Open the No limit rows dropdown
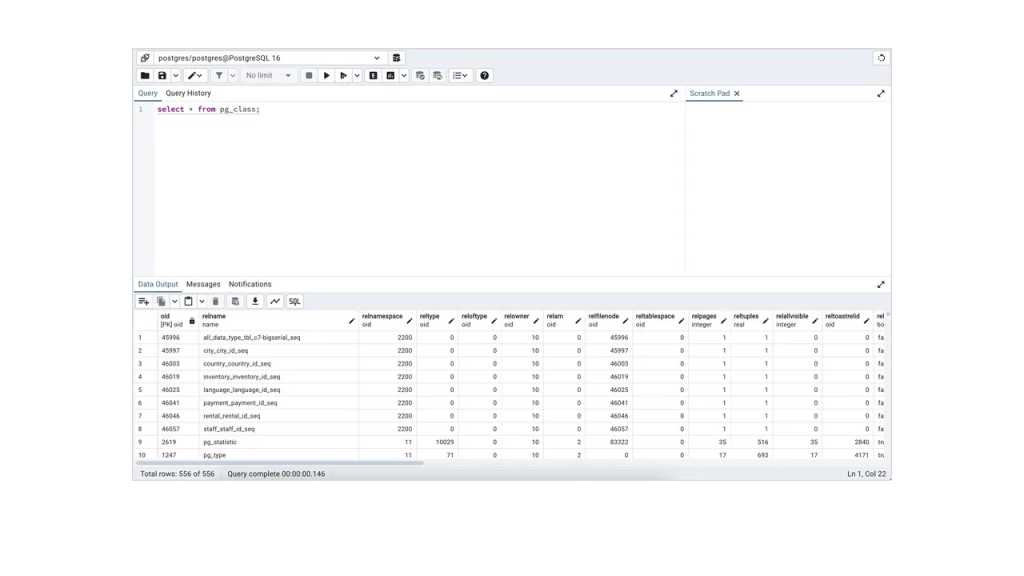 point(268,76)
